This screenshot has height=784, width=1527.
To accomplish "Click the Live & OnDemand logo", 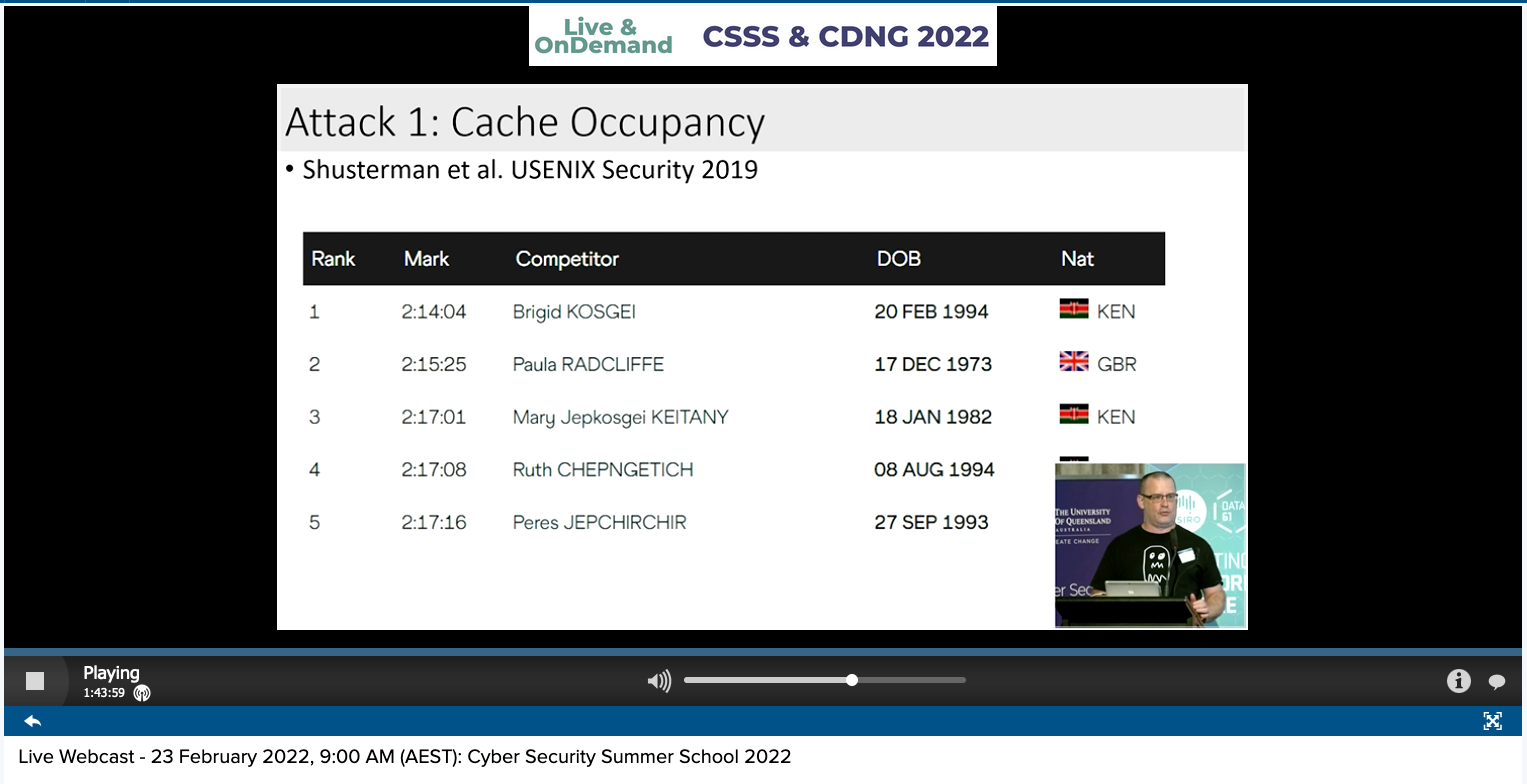I will [603, 36].
